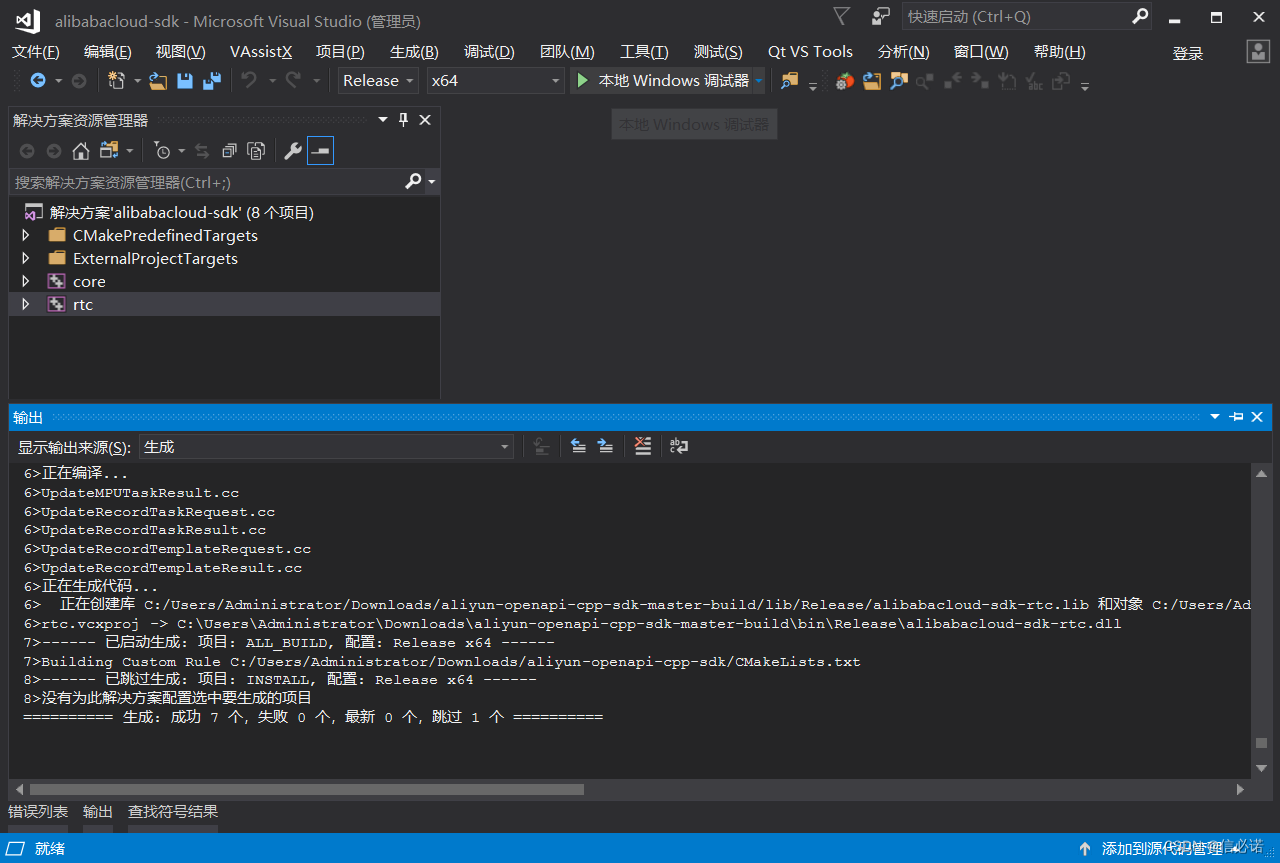The width and height of the screenshot is (1280, 863).
Task: Open the 生成(B) build menu
Action: pyautogui.click(x=414, y=52)
